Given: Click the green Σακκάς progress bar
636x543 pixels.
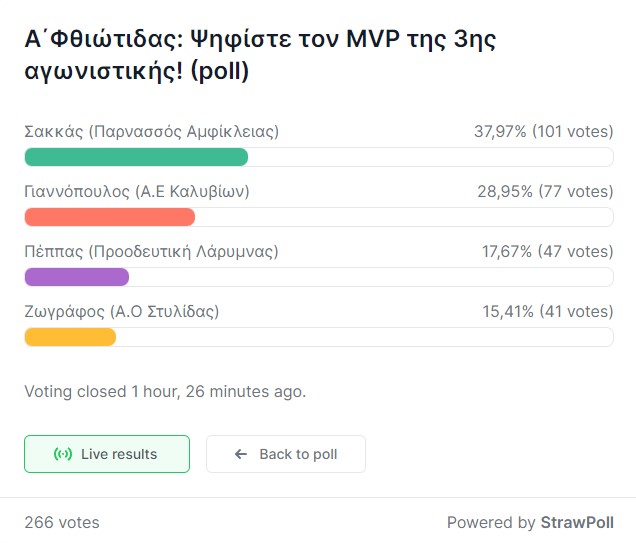Looking at the screenshot, I should click(136, 157).
